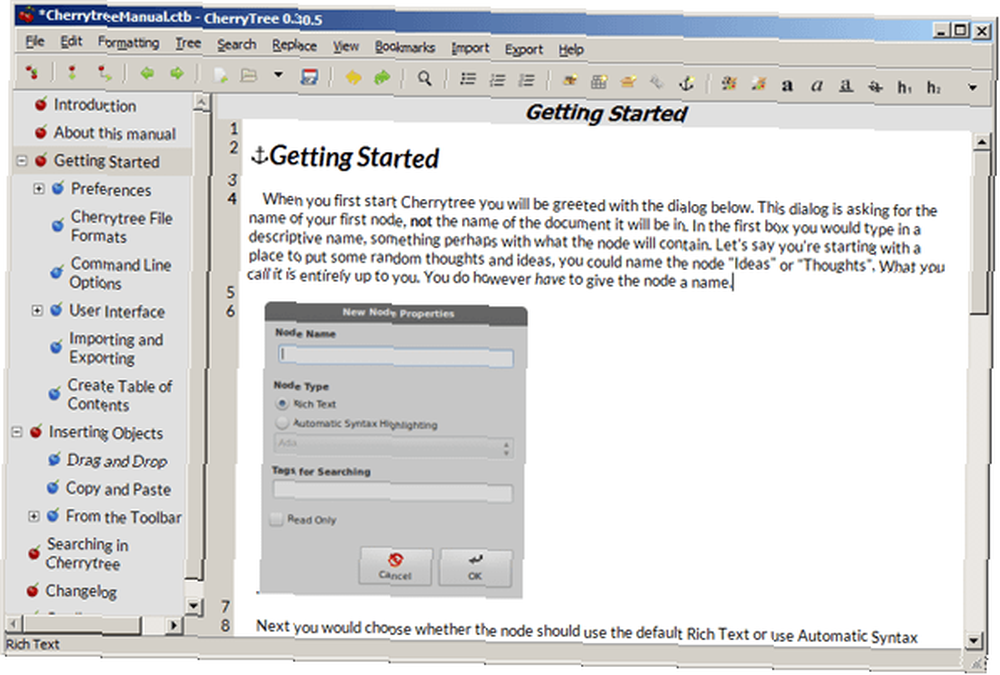
Task: Open the File menu
Action: (x=34, y=41)
